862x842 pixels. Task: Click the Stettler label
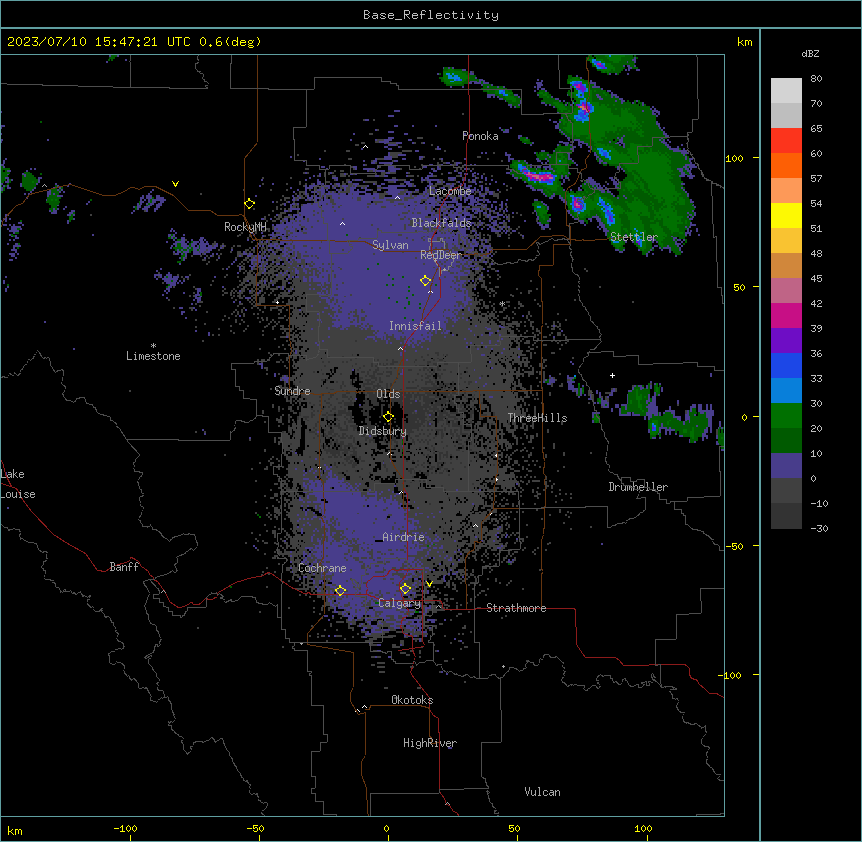pos(634,237)
